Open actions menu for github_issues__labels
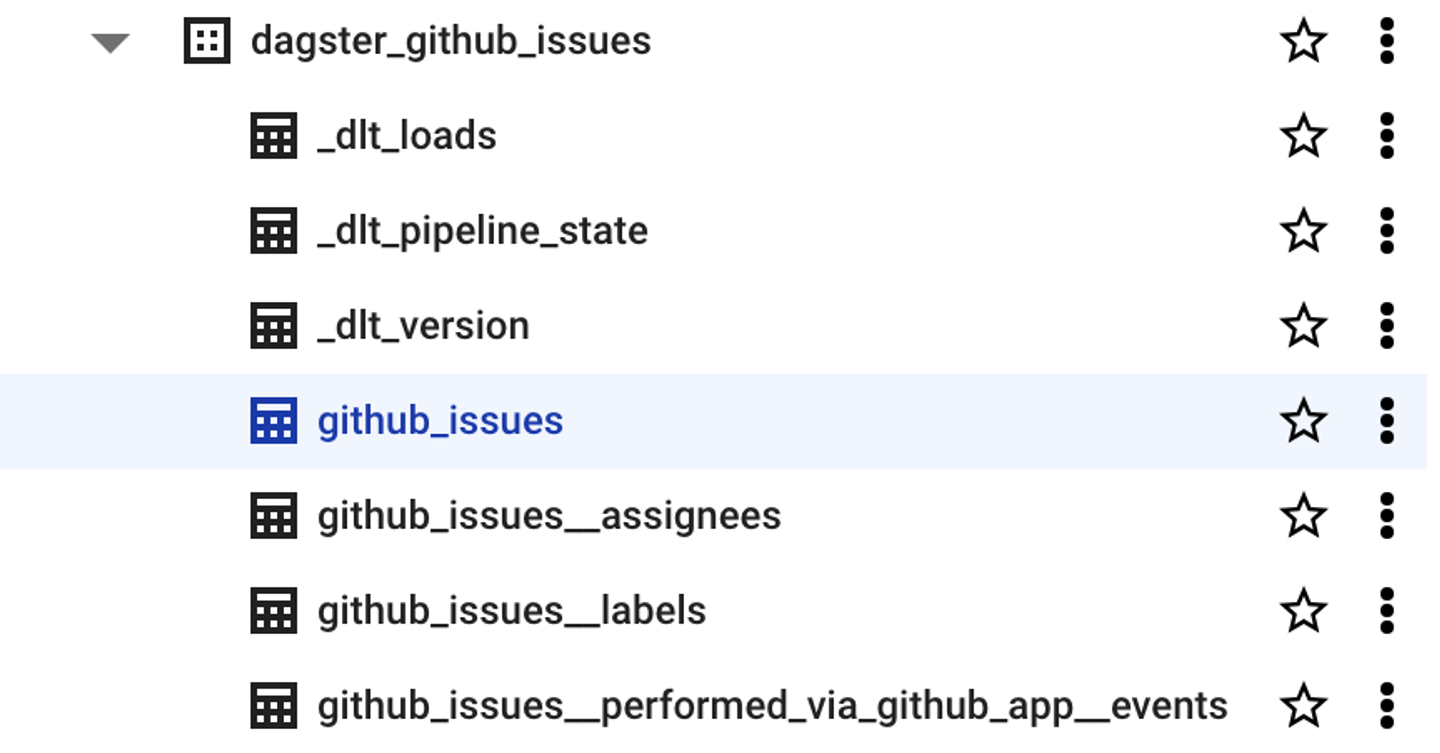The height and width of the screenshot is (753, 1440). (1388, 612)
